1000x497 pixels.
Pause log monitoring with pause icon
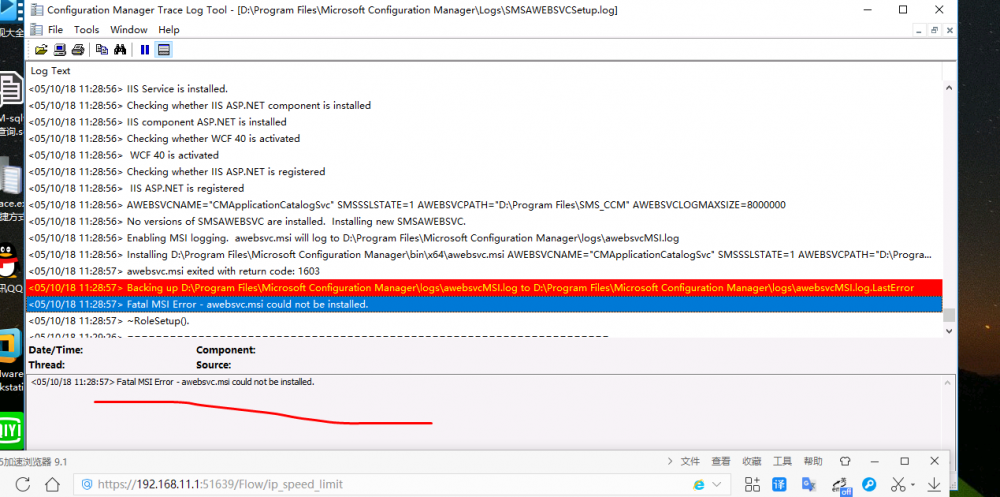pyautogui.click(x=145, y=50)
